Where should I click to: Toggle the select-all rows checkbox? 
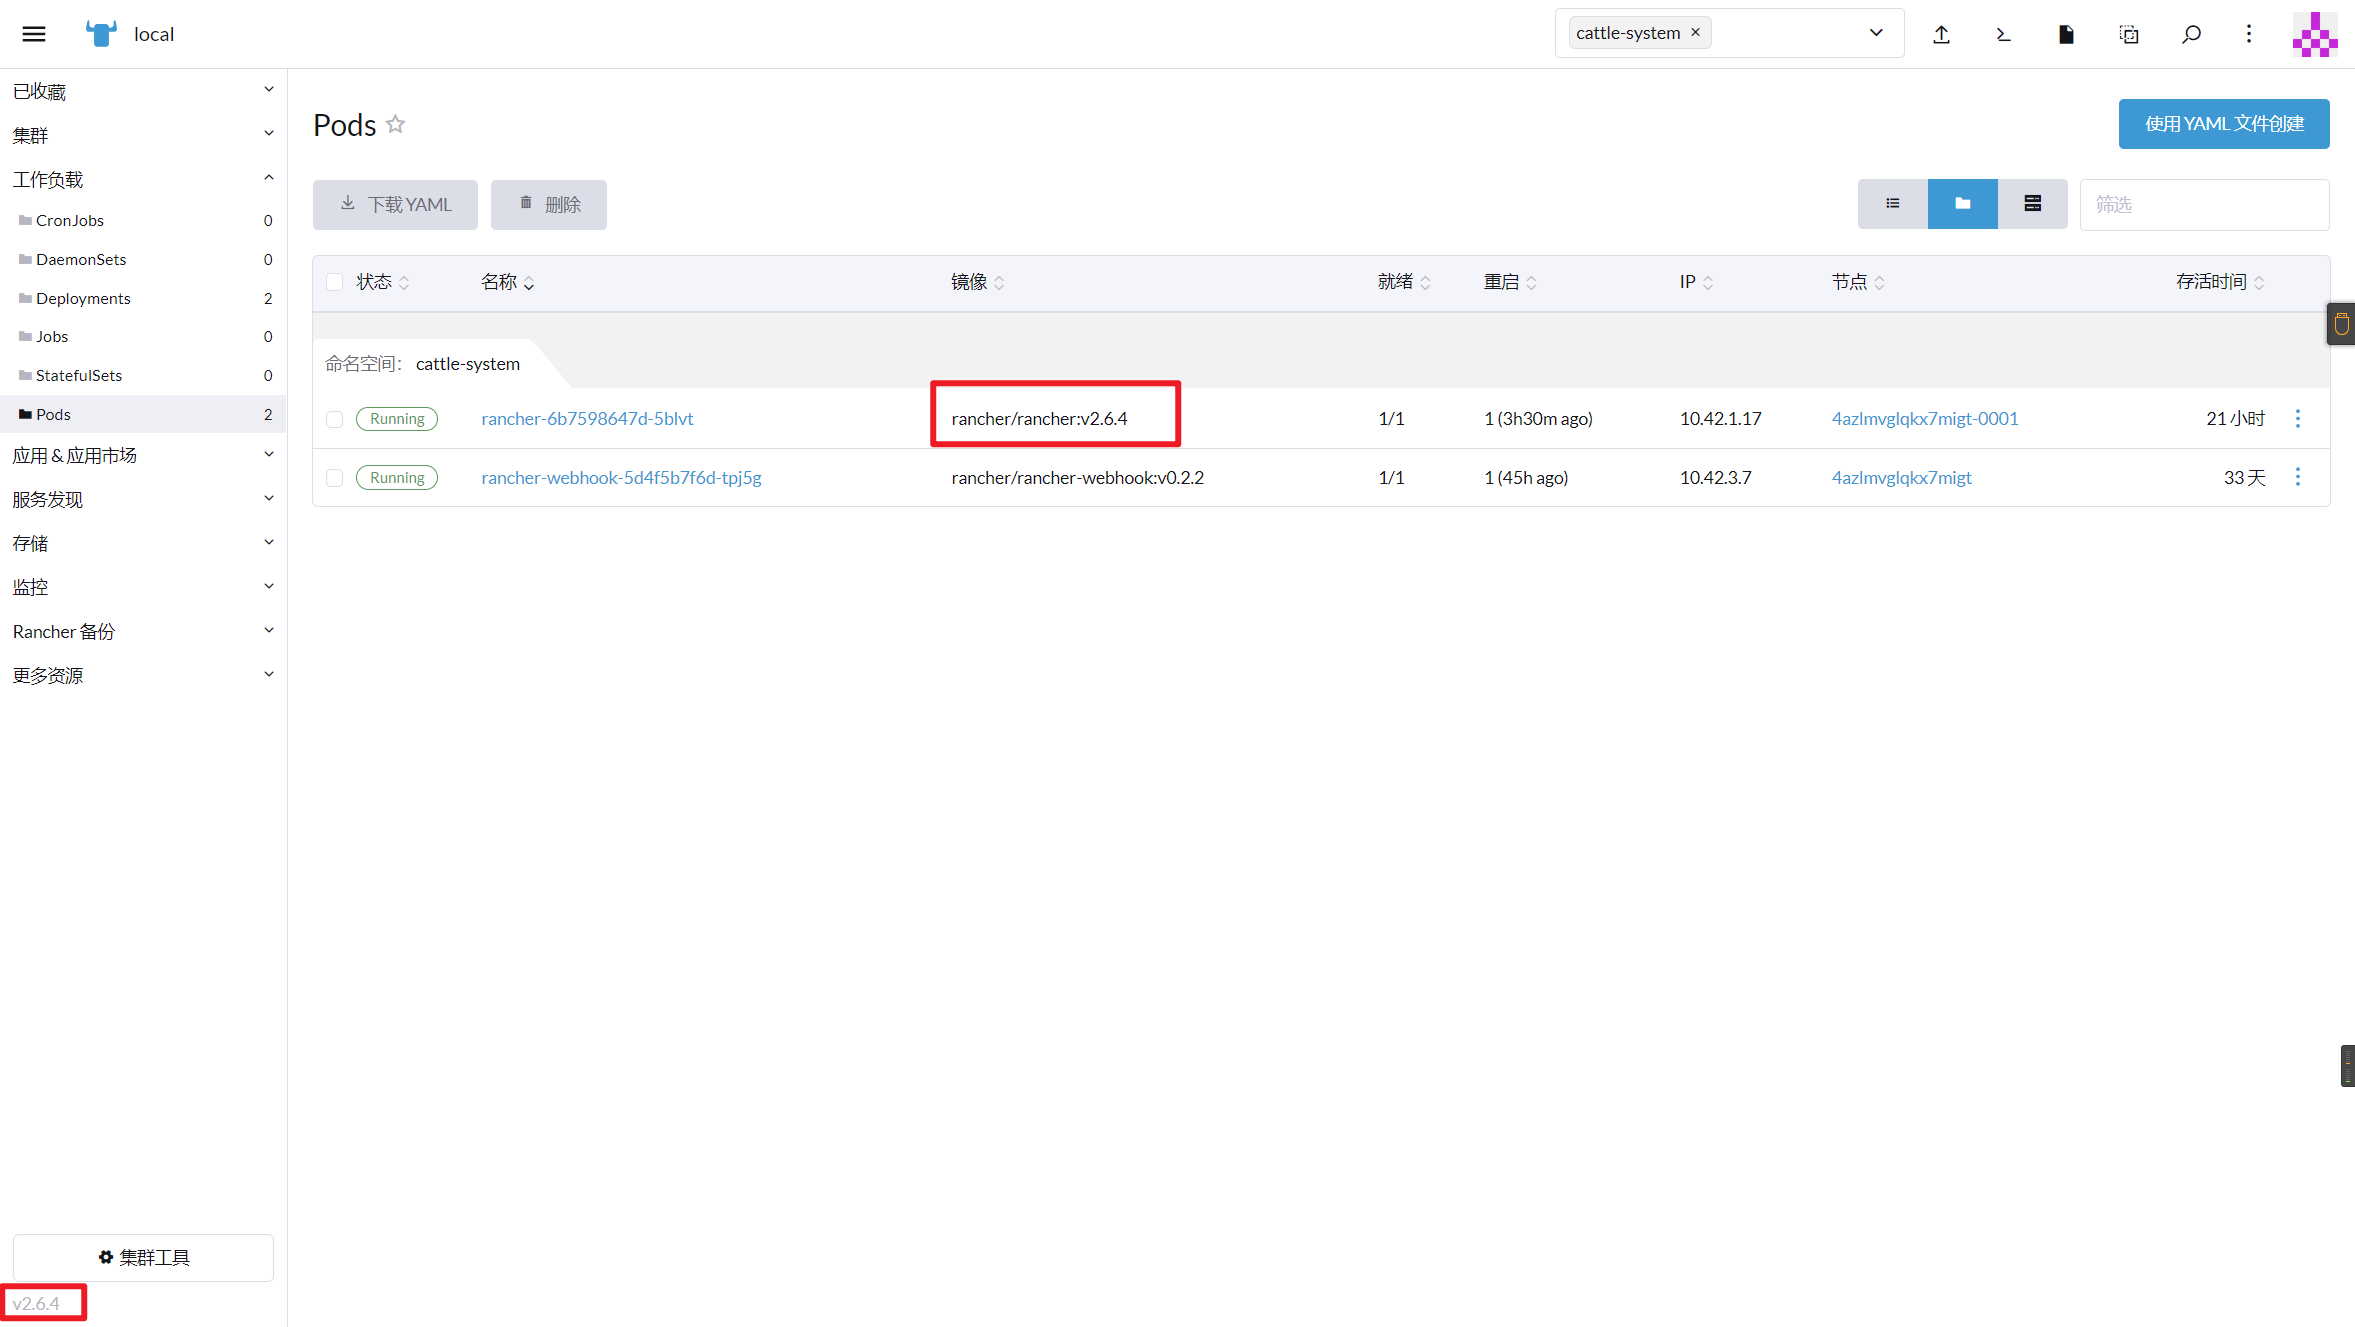pyautogui.click(x=335, y=282)
